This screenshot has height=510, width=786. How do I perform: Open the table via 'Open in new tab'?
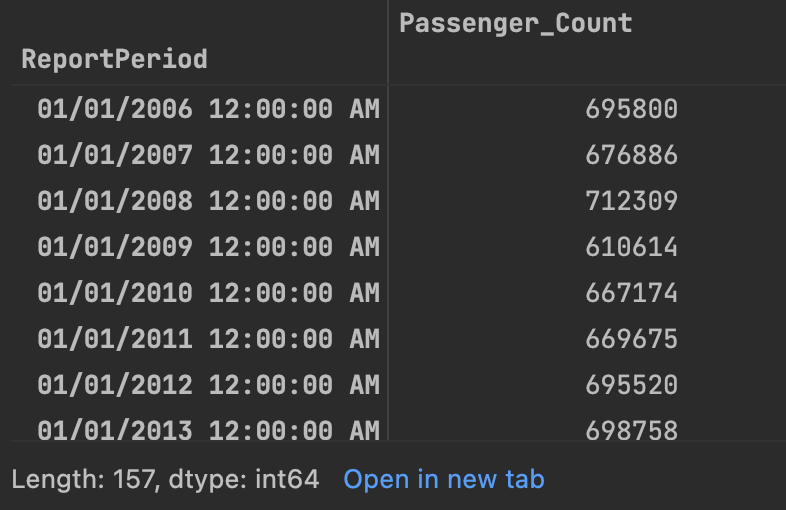click(x=444, y=479)
